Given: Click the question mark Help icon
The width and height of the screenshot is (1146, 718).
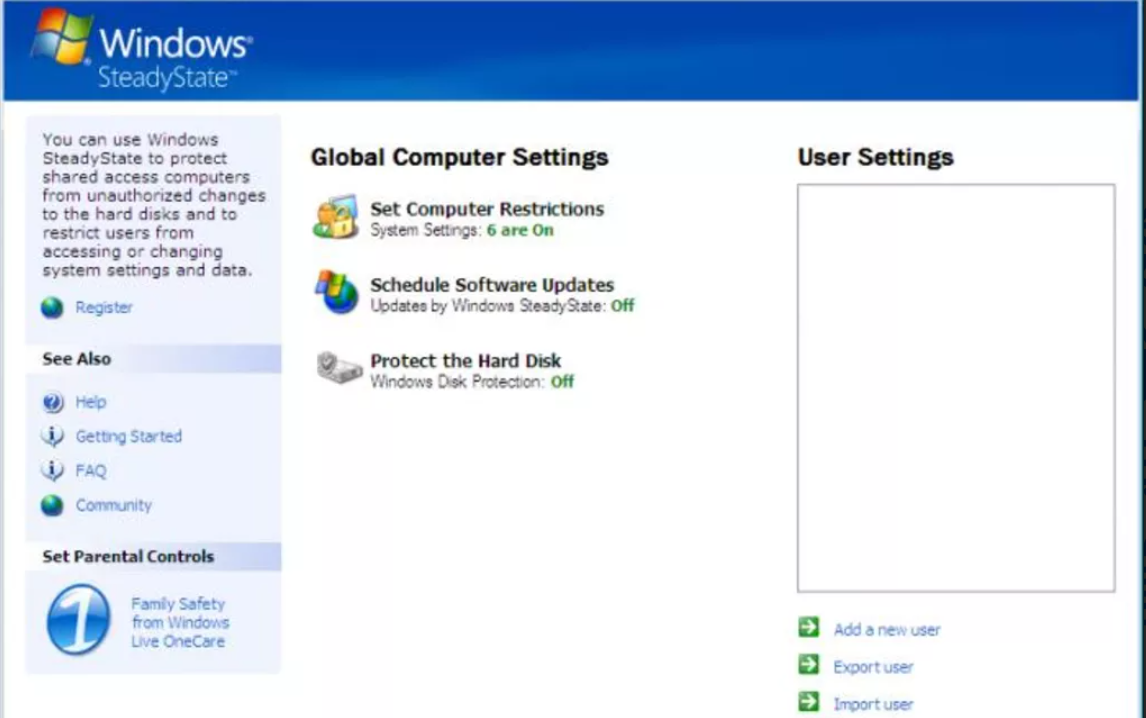Looking at the screenshot, I should pos(53,402).
